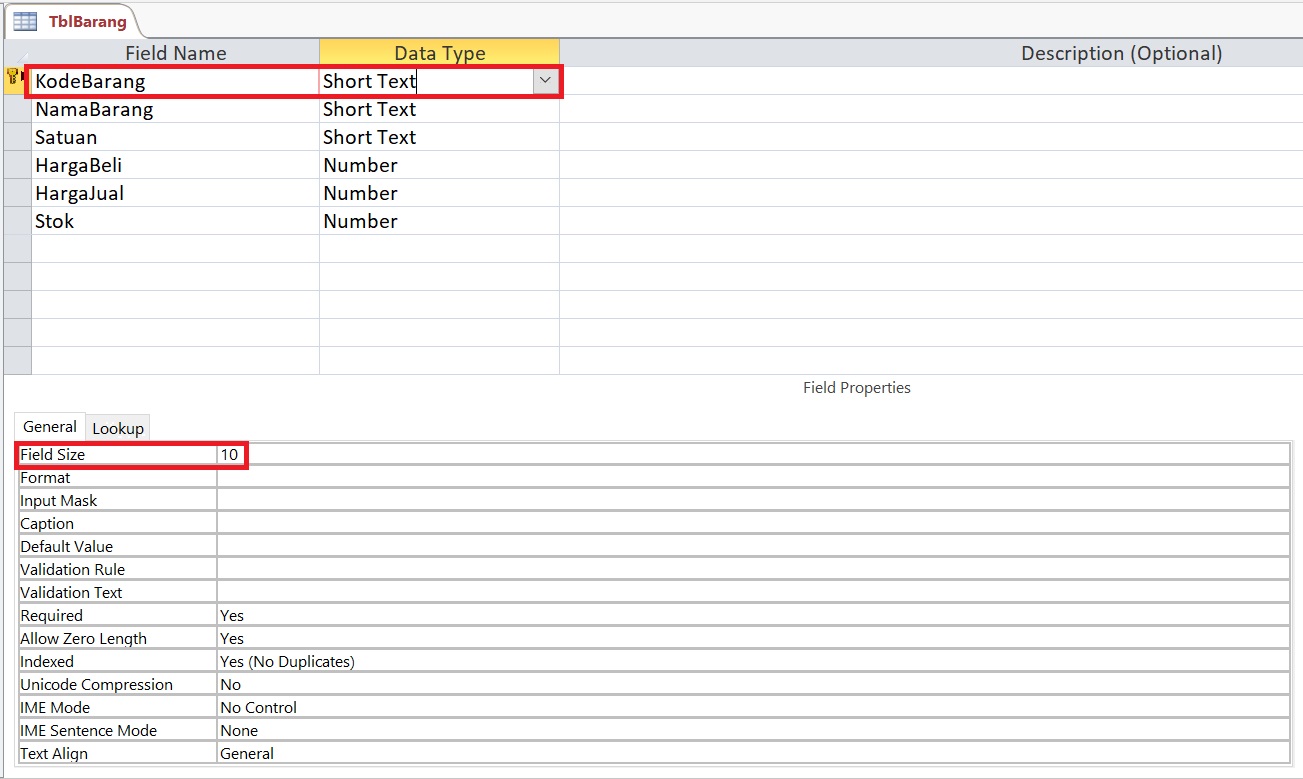
Task: Click the row selector for the Stok field
Action: tap(16, 221)
